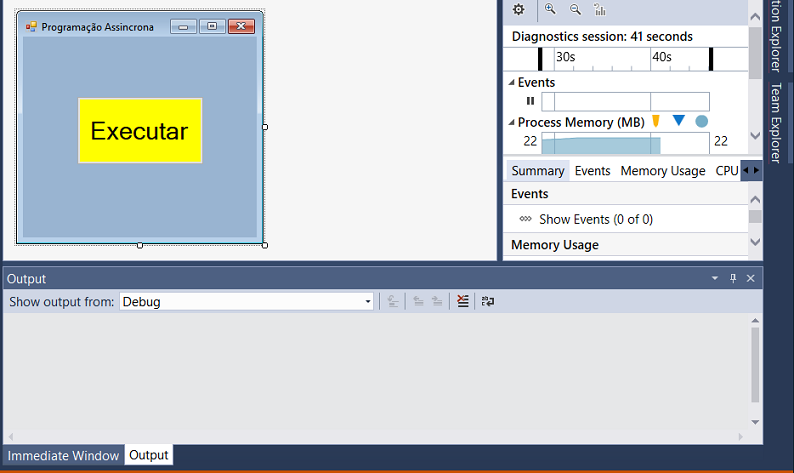Click the Process Memory usage graph
The width and height of the screenshot is (794, 473).
[625, 143]
